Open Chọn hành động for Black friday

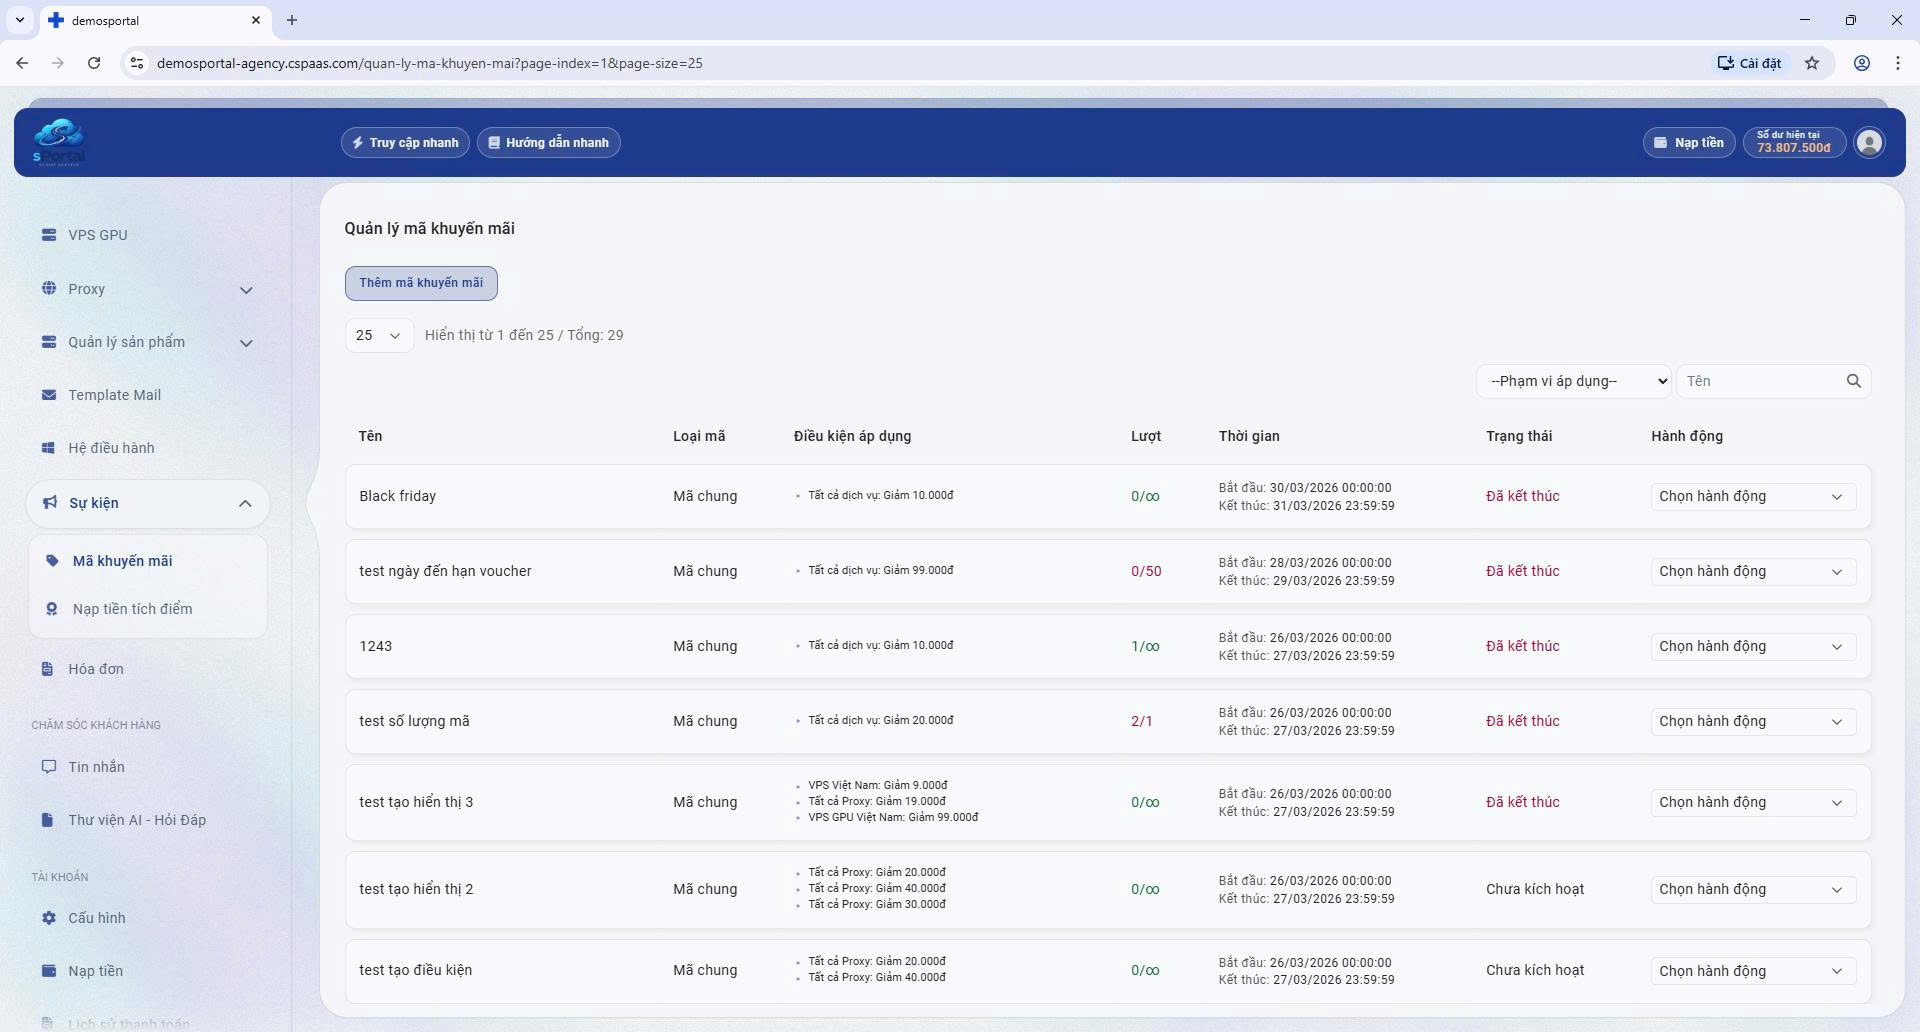1753,497
